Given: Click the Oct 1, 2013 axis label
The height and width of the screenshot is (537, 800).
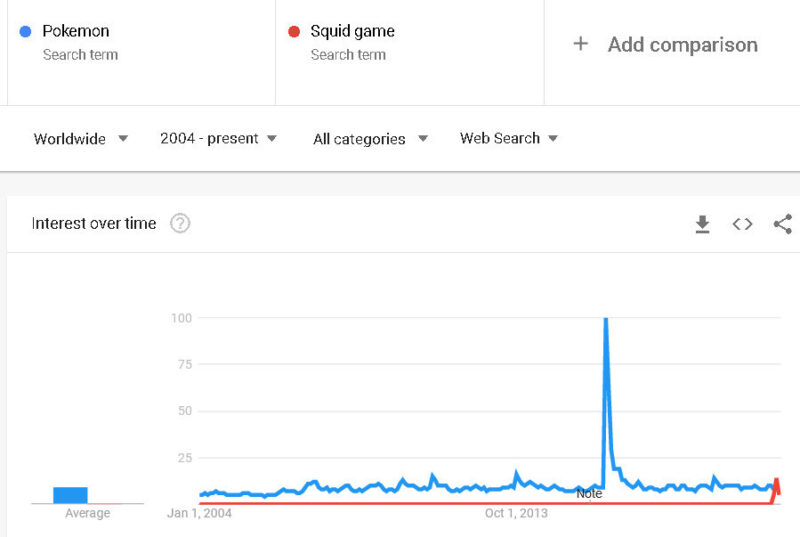Looking at the screenshot, I should pos(516,513).
